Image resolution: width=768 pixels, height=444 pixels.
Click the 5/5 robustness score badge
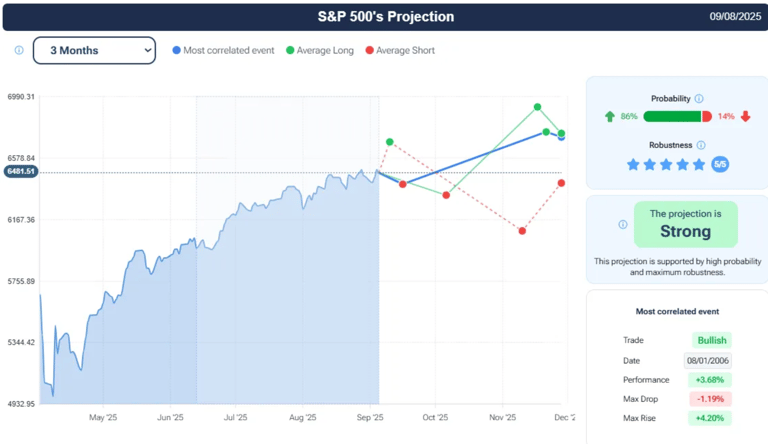pos(720,164)
